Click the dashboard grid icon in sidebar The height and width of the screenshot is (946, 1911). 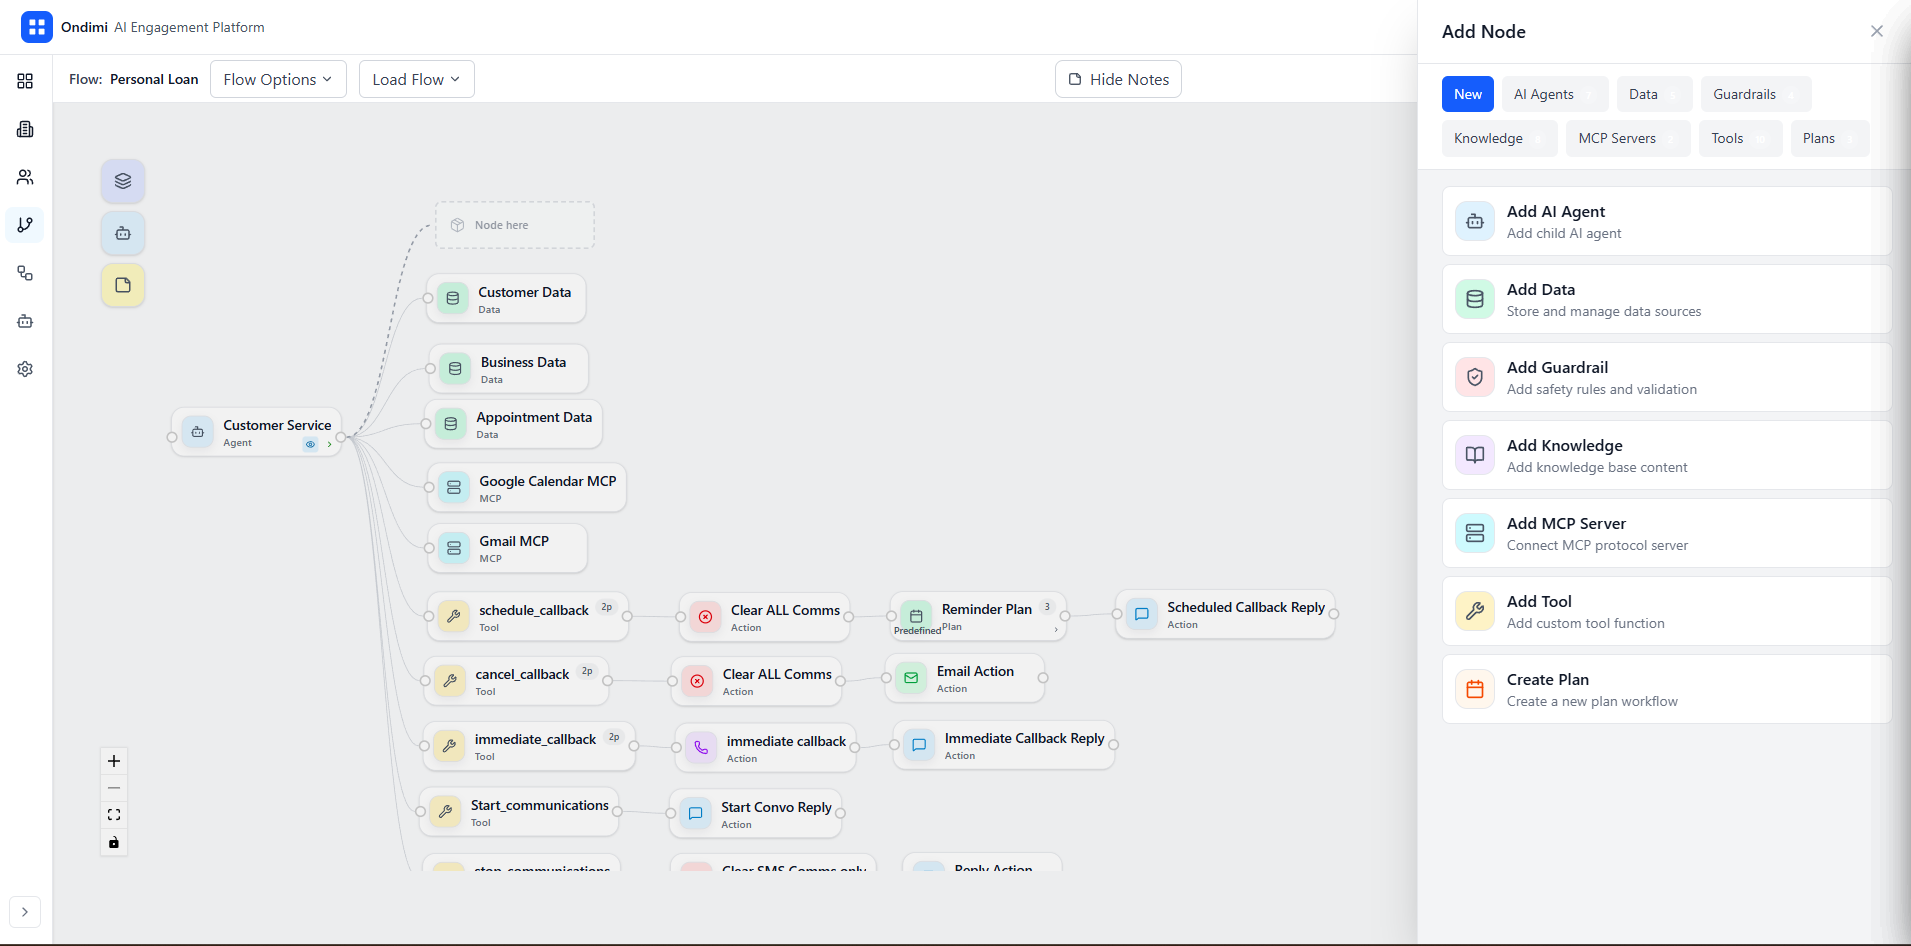(25, 81)
